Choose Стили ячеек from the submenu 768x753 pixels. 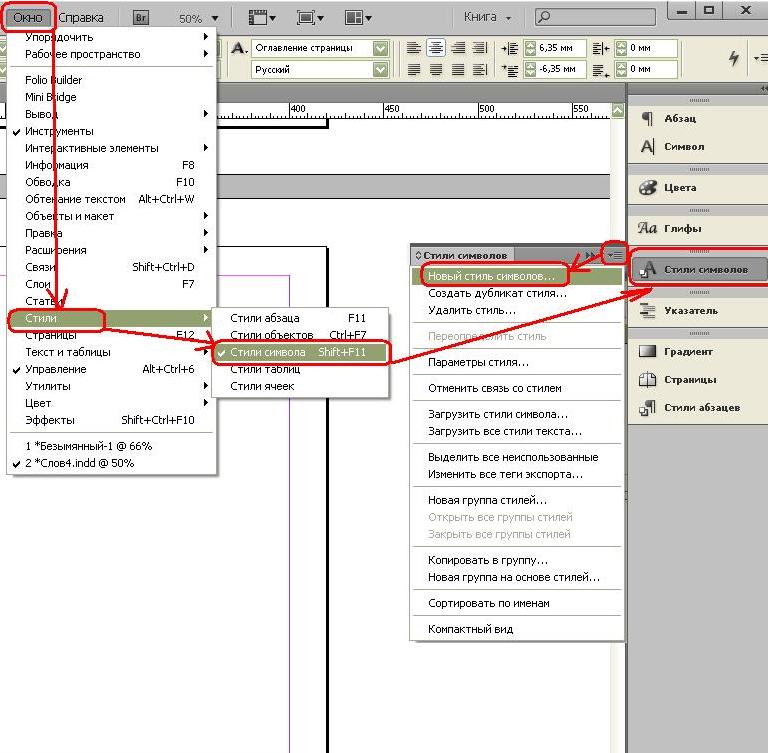pos(301,387)
